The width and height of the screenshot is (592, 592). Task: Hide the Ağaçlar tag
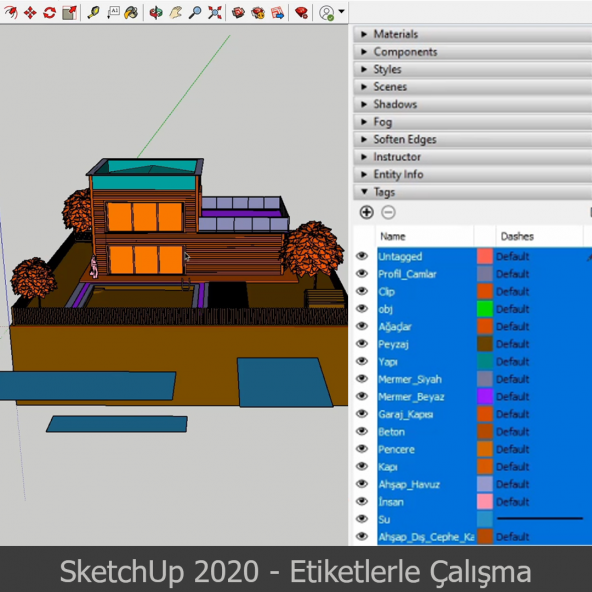tap(362, 326)
